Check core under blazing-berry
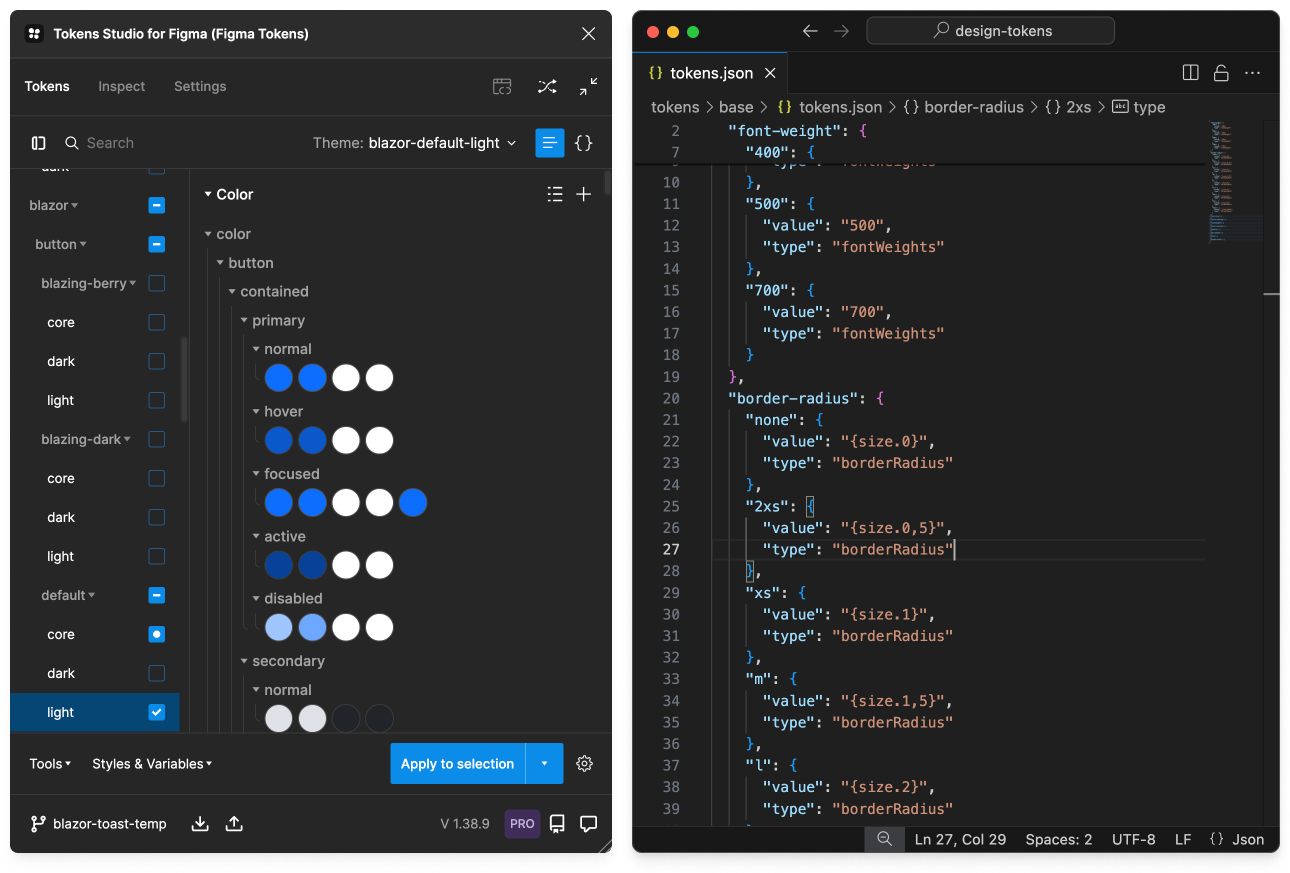 pos(157,322)
